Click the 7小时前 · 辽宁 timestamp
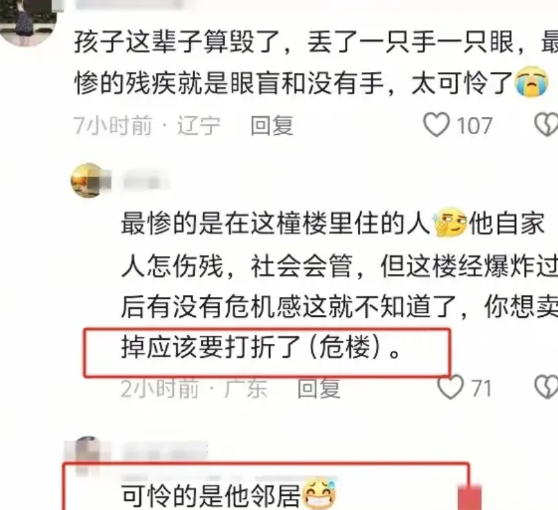 [x=147, y=125]
